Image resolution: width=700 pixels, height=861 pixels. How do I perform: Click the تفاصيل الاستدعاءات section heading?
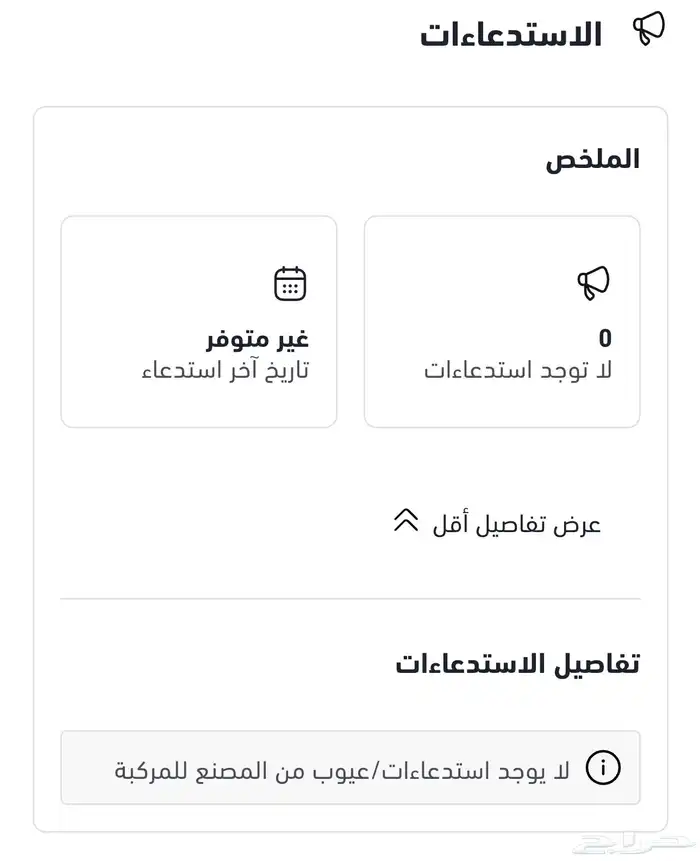pyautogui.click(x=517, y=663)
